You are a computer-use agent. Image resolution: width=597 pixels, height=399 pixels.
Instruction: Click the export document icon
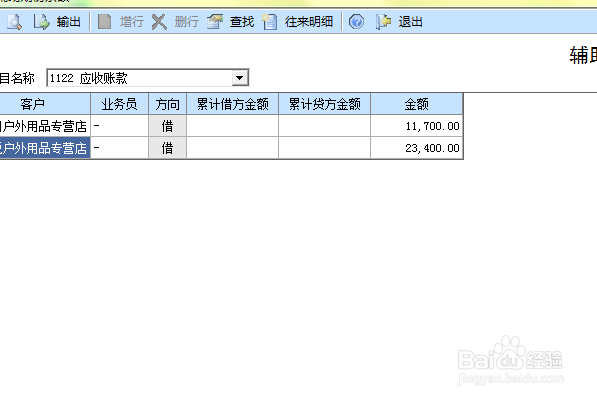[x=41, y=22]
